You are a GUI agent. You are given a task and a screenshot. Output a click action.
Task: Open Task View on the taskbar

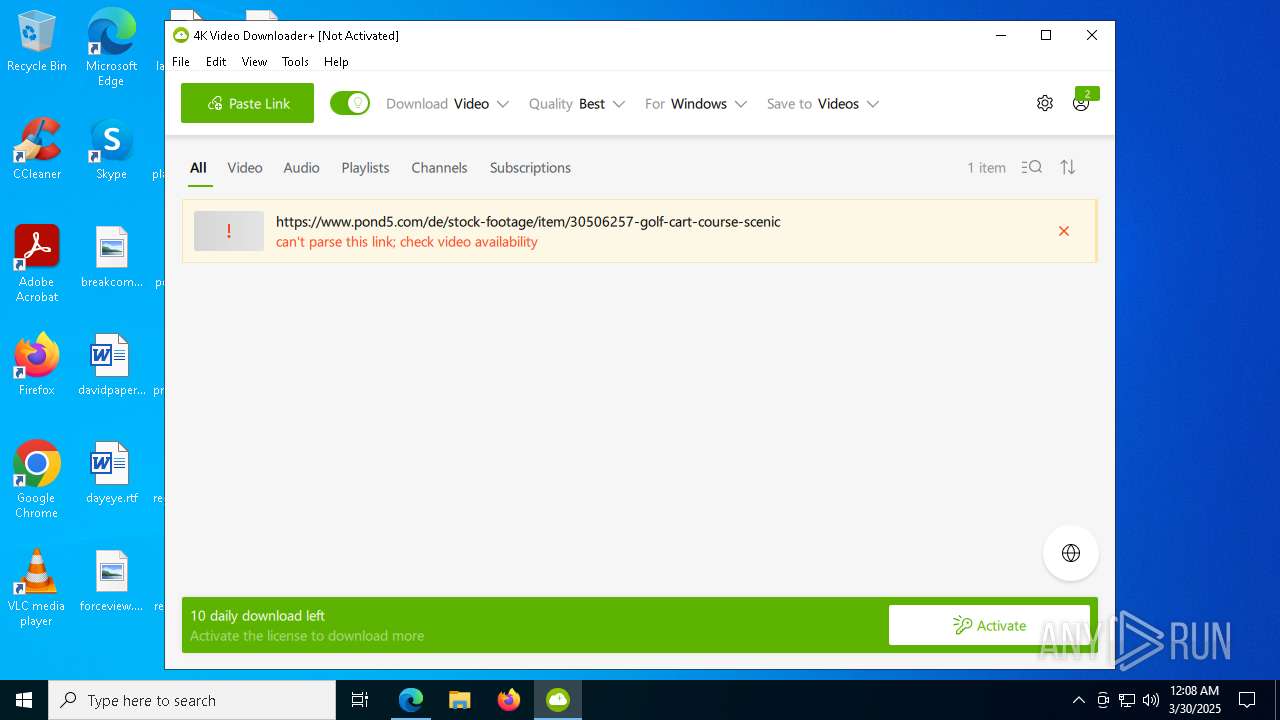tap(360, 700)
